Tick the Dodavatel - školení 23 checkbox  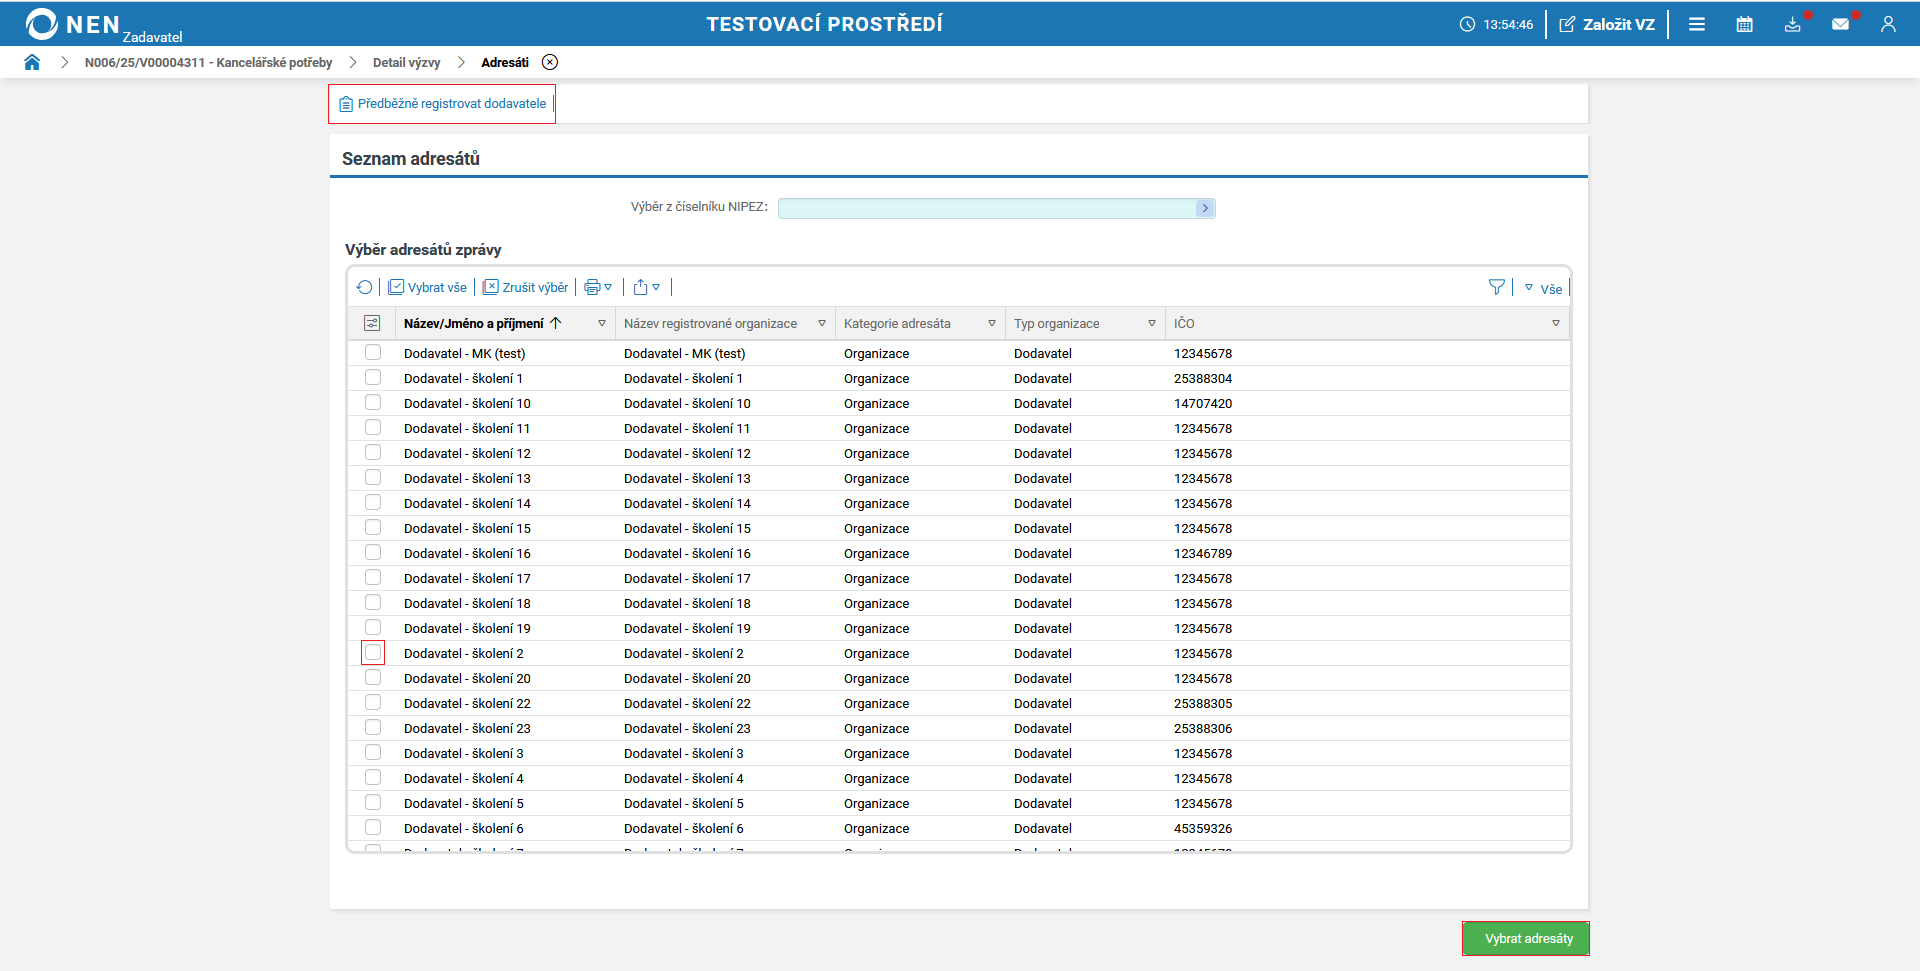(x=373, y=728)
